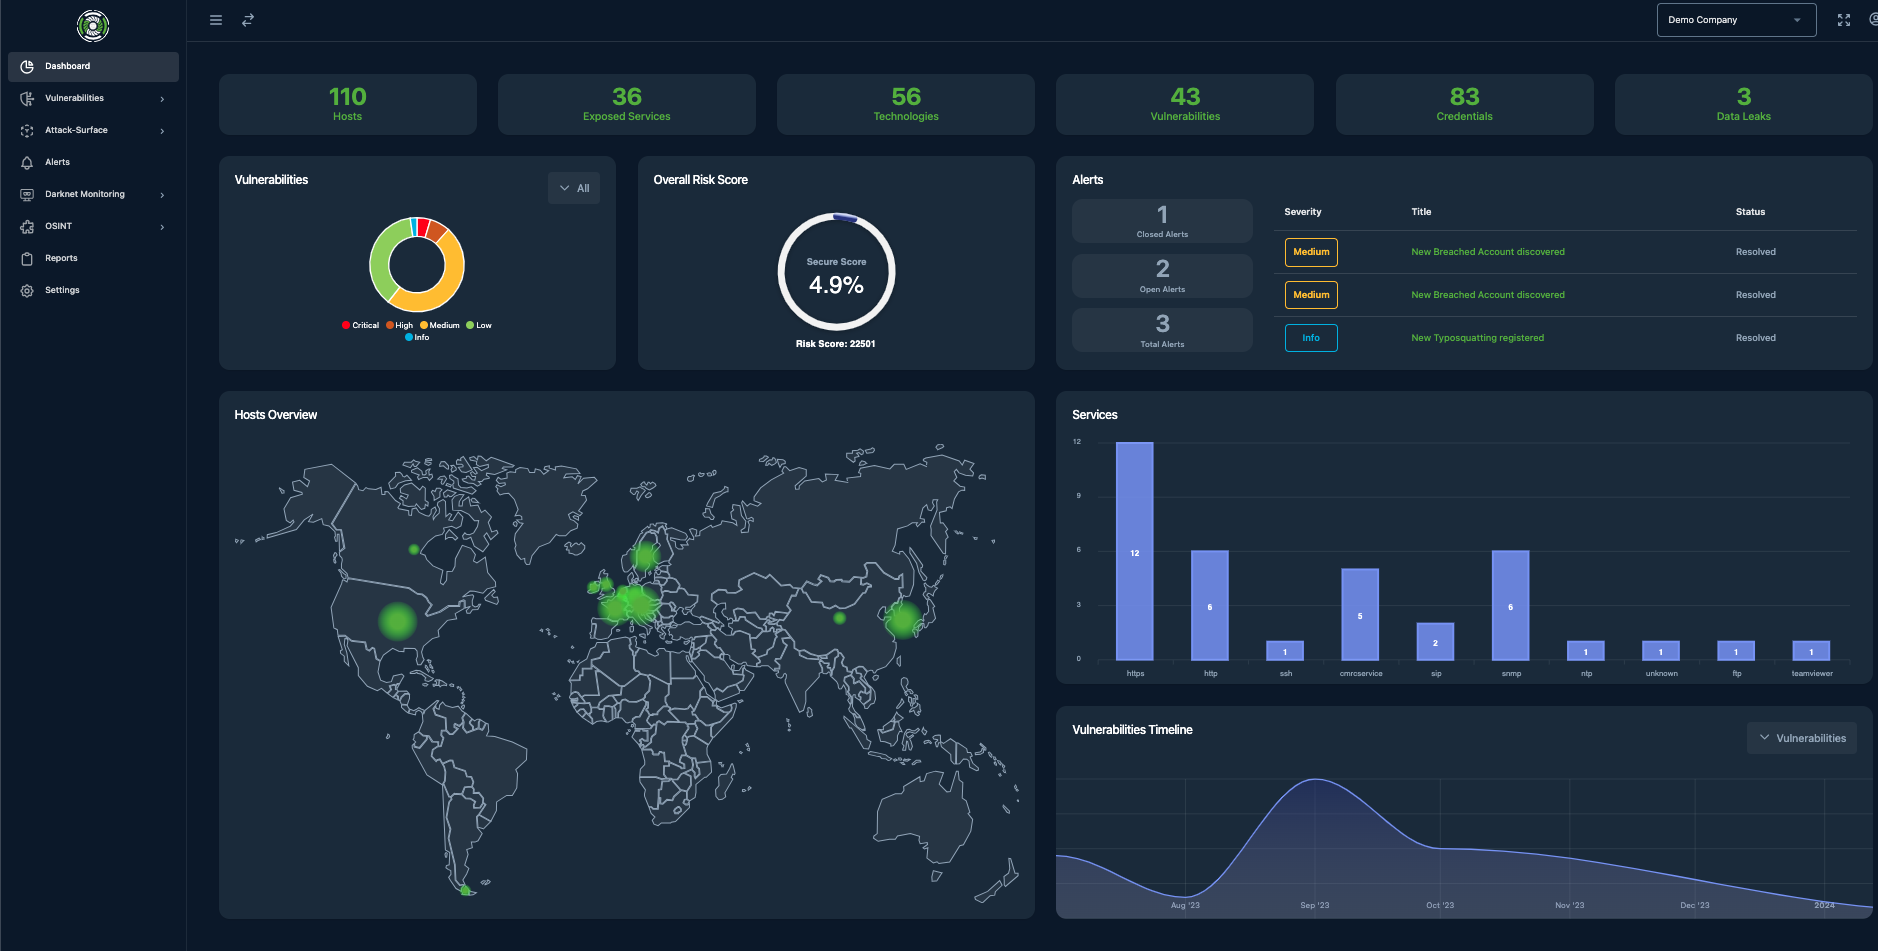Select the https bar in Services chart
Viewport: 1878px width, 951px height.
pyautogui.click(x=1134, y=551)
